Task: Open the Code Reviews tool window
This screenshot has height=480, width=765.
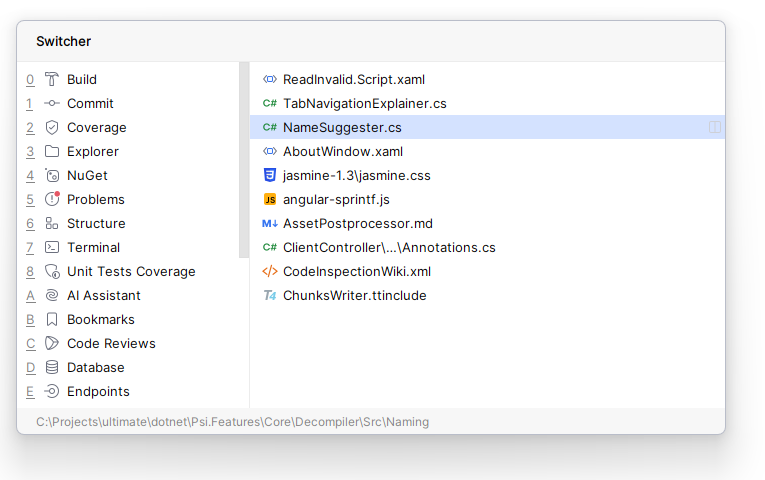Action: tap(110, 344)
